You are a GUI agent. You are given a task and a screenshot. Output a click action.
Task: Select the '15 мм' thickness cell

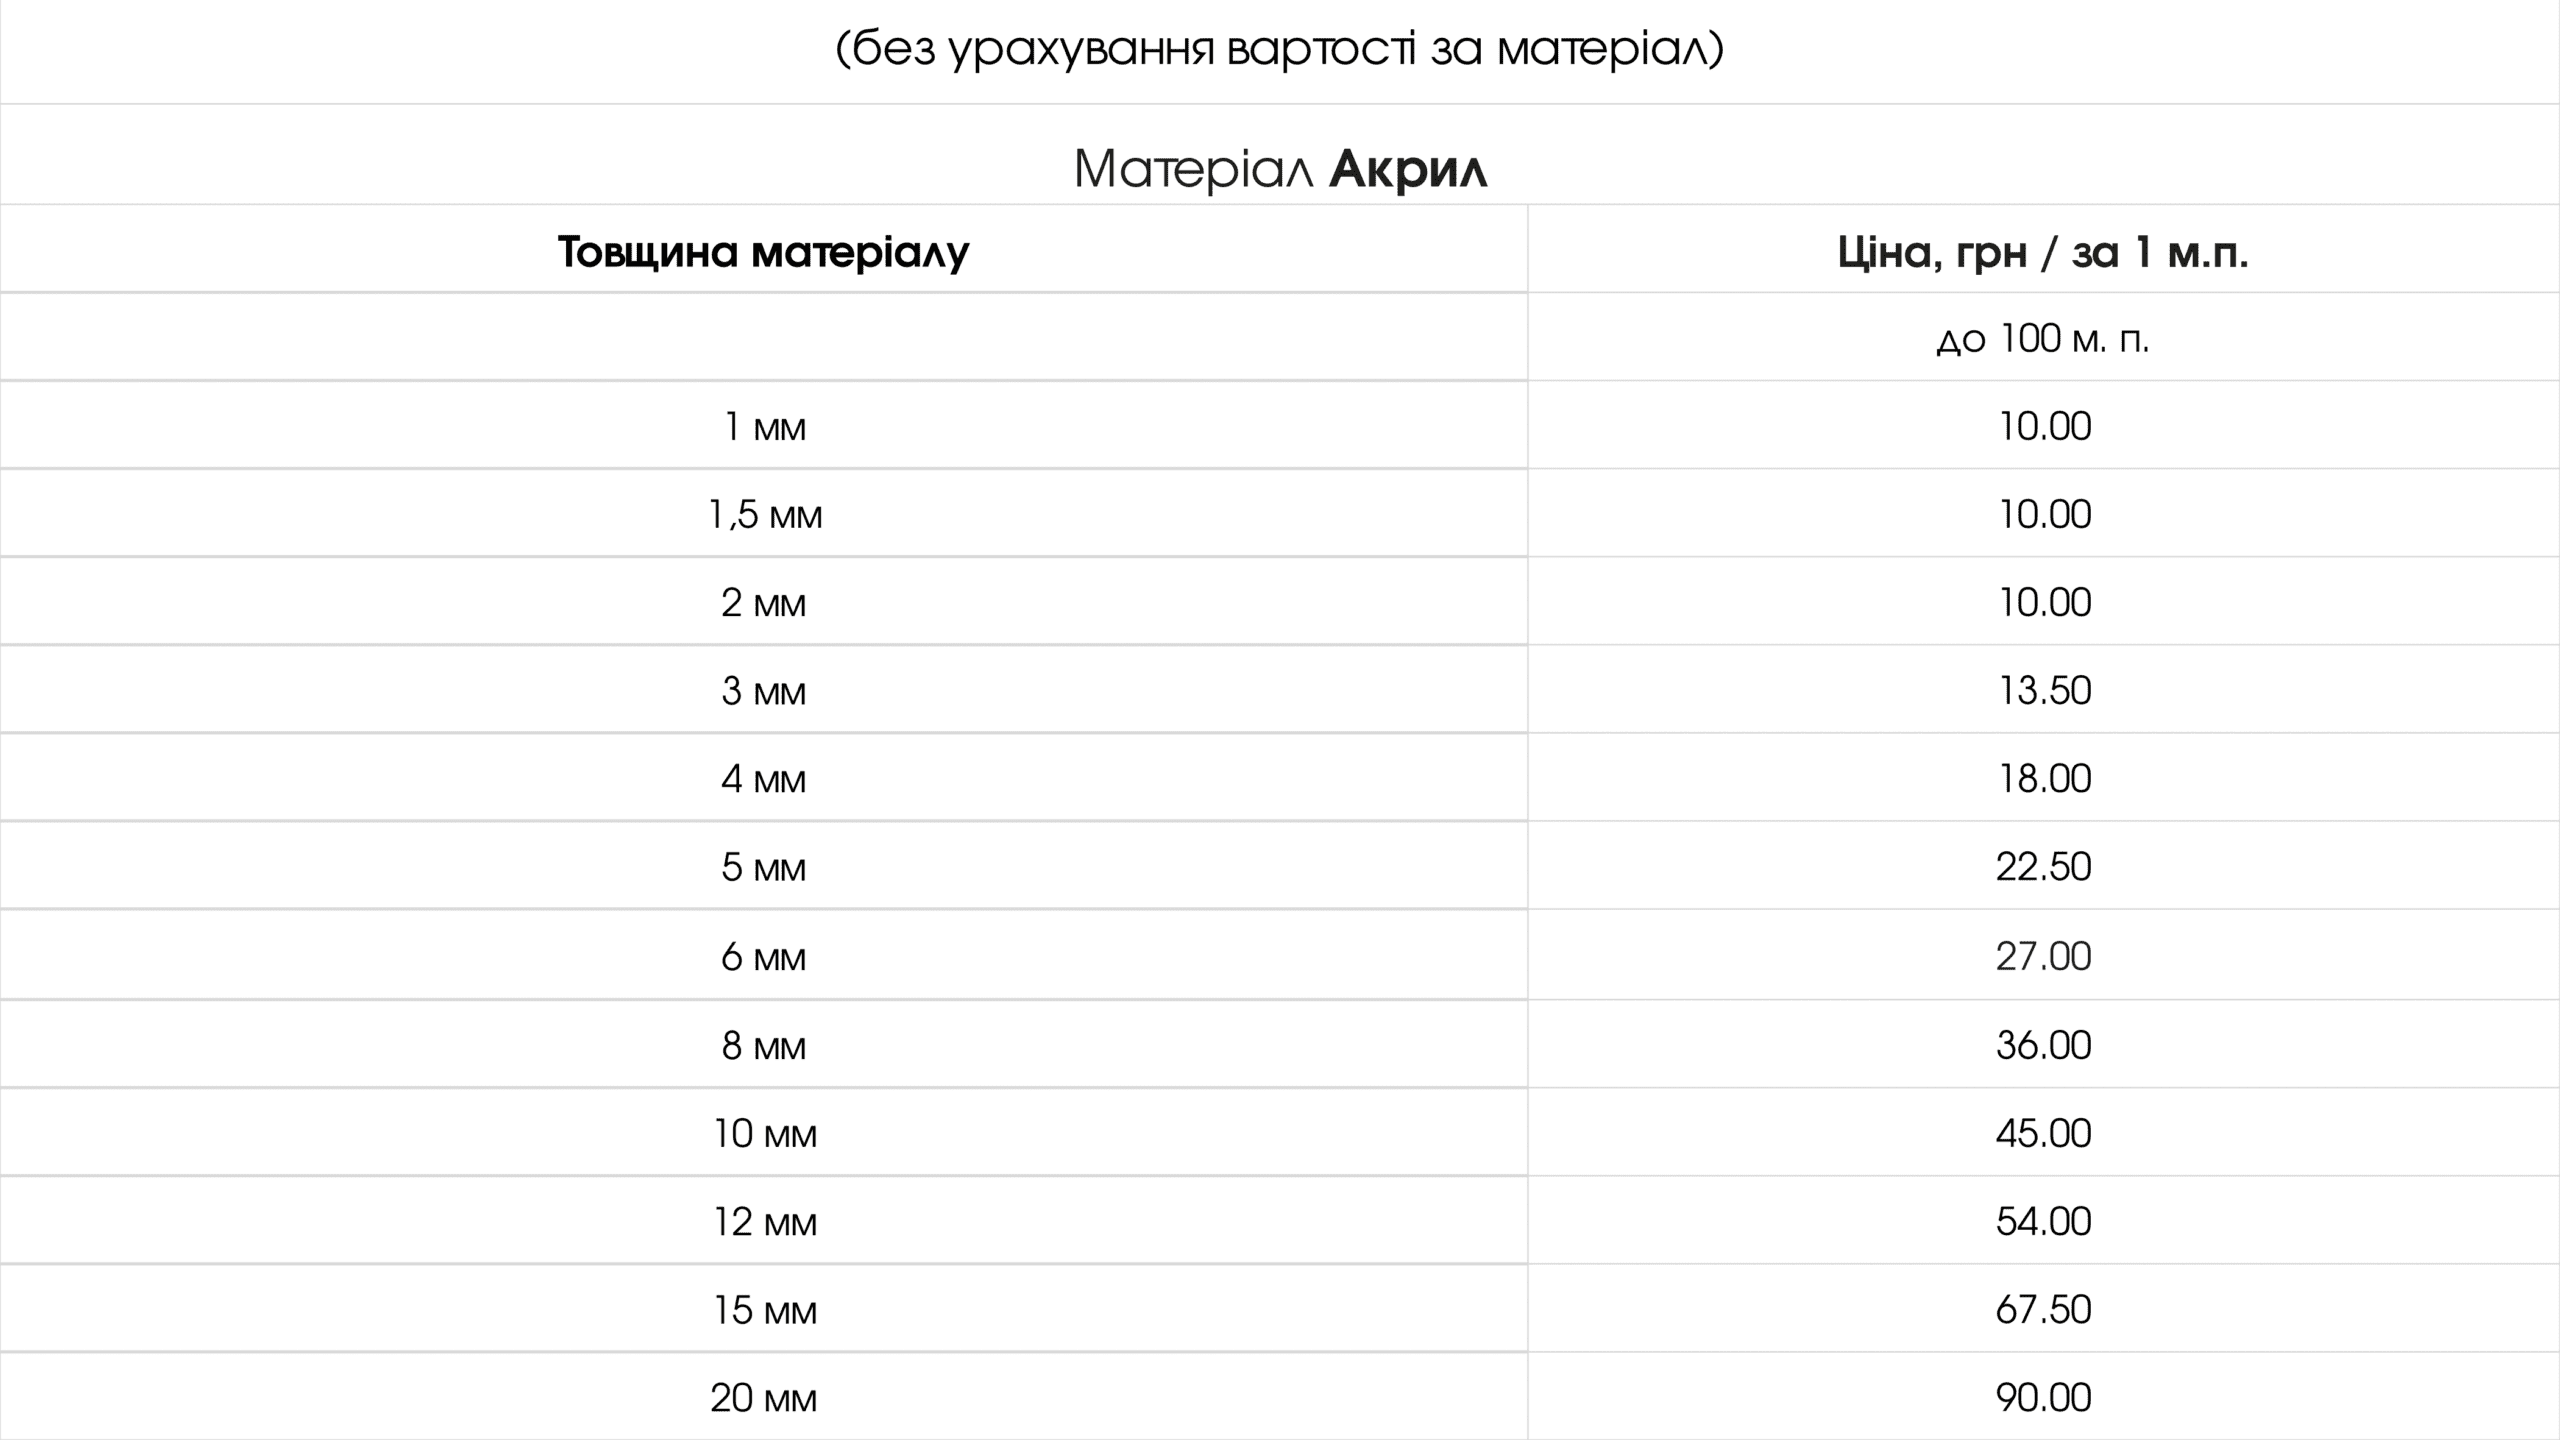764,1309
